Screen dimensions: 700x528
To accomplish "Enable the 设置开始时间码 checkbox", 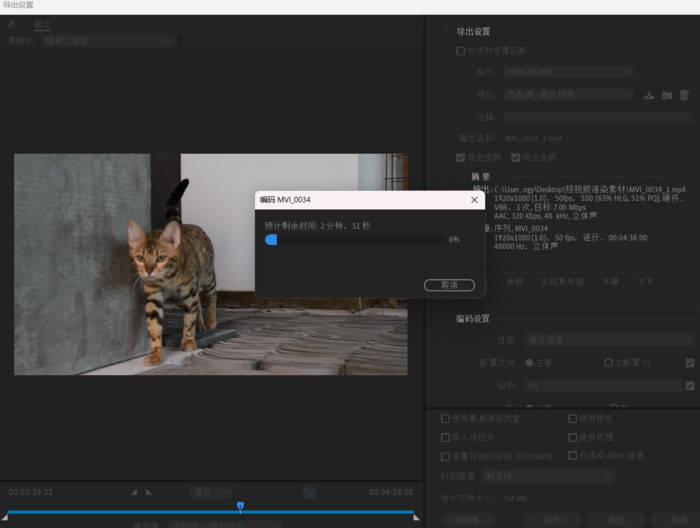I will (x=445, y=456).
